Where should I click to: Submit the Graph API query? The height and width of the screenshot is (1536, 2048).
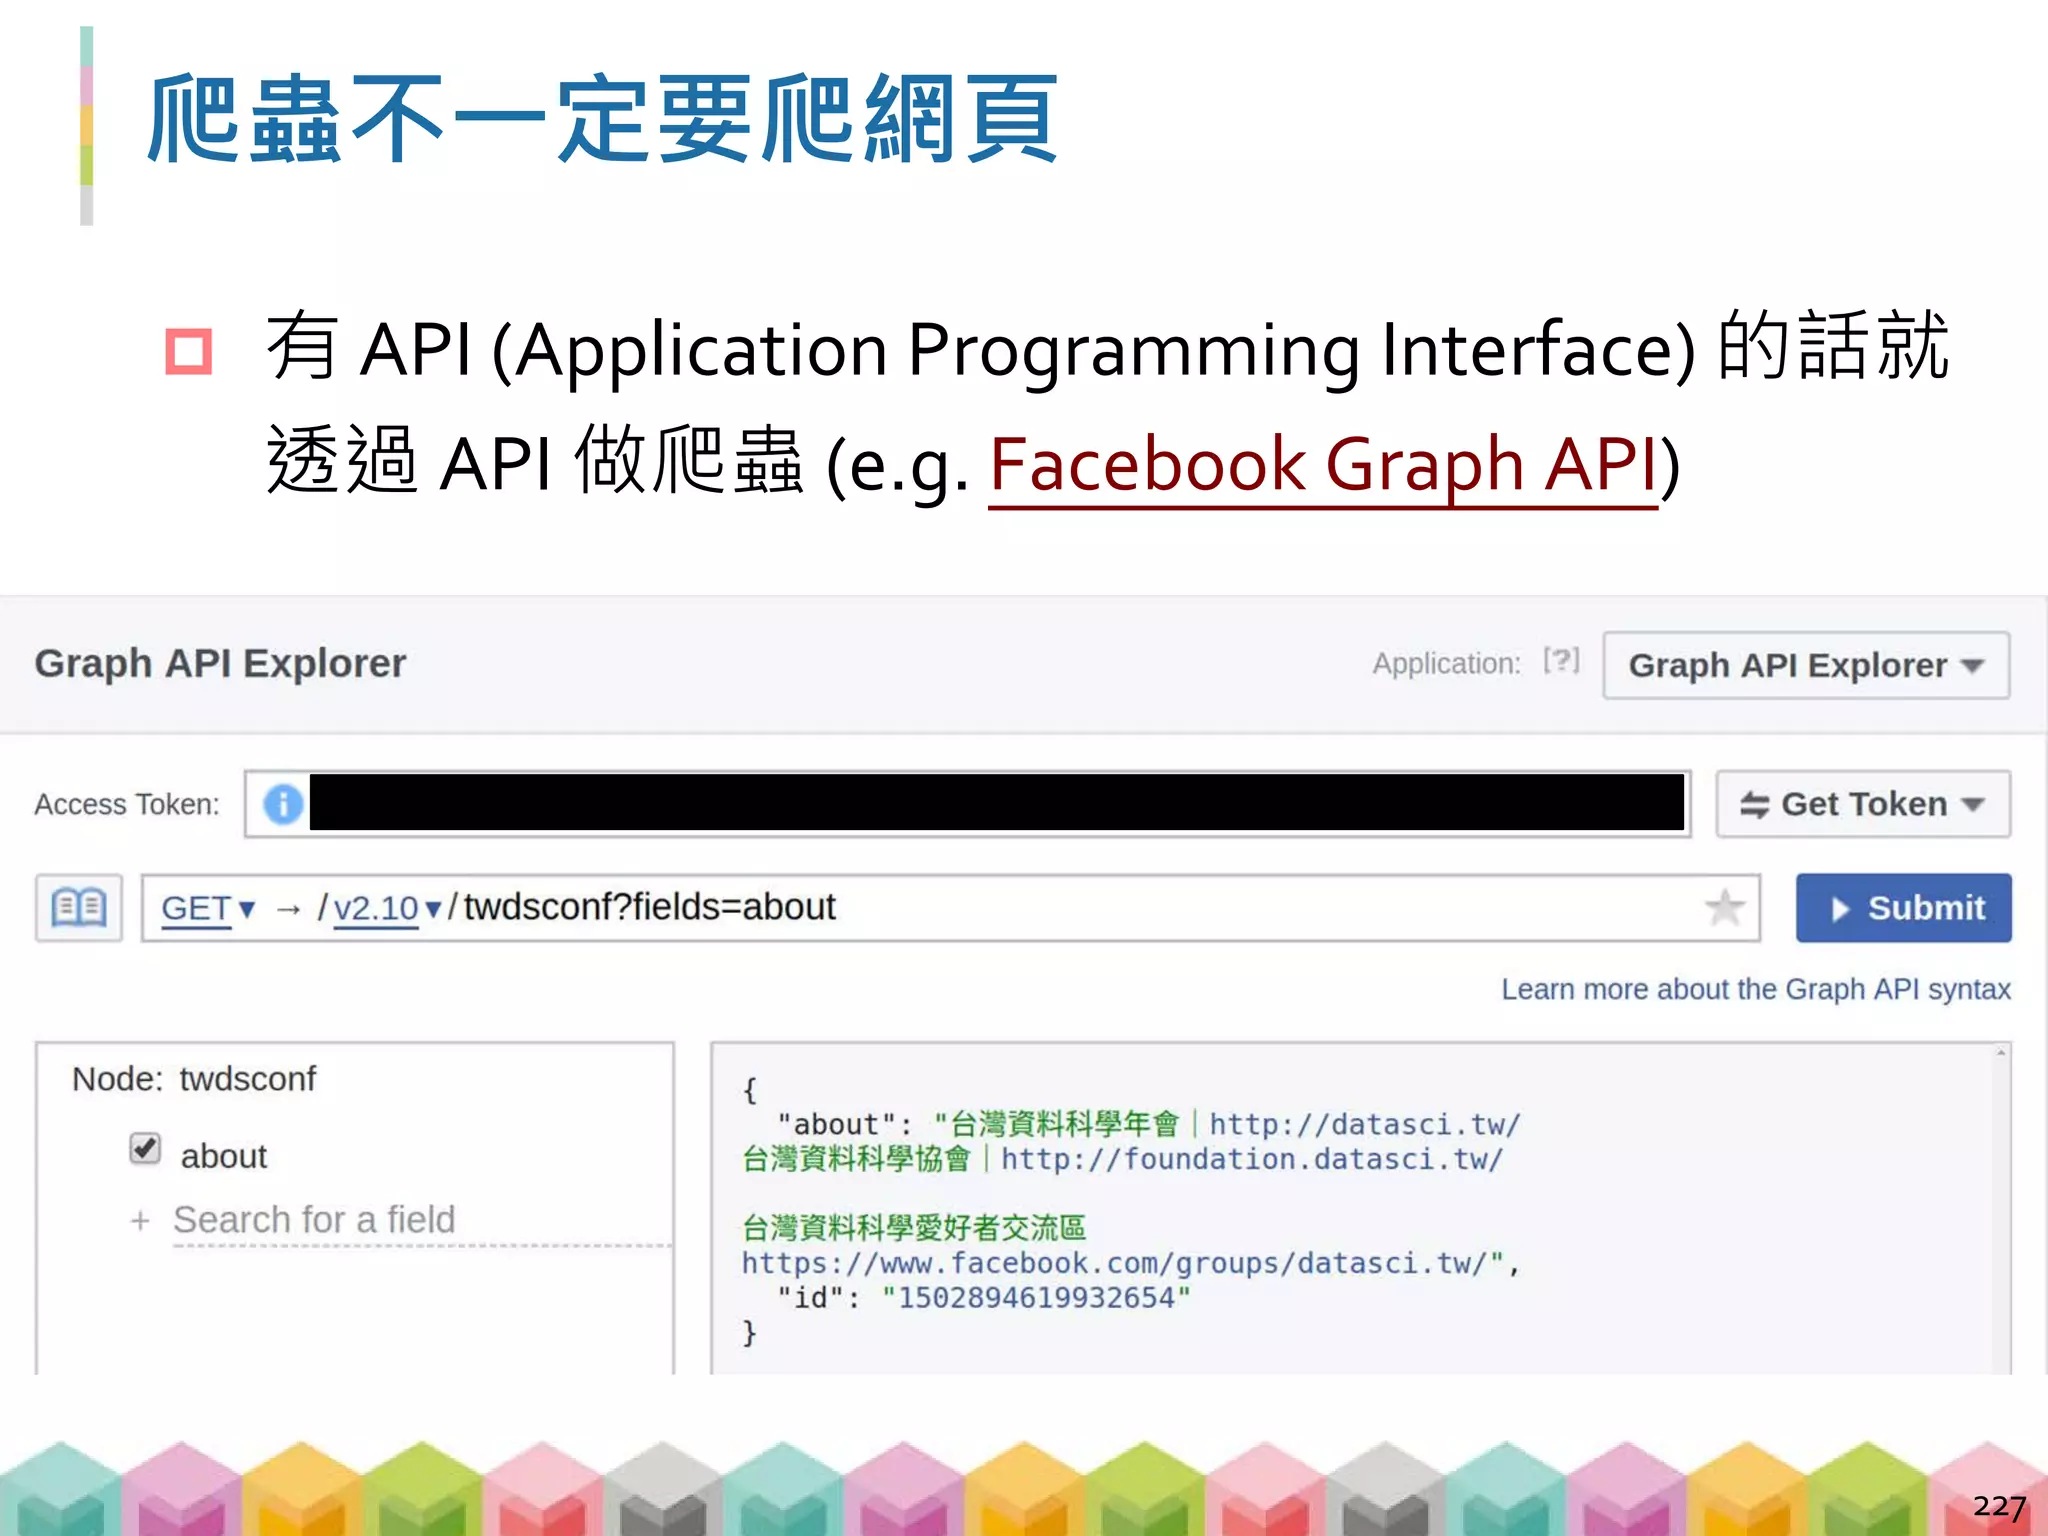pyautogui.click(x=1903, y=908)
